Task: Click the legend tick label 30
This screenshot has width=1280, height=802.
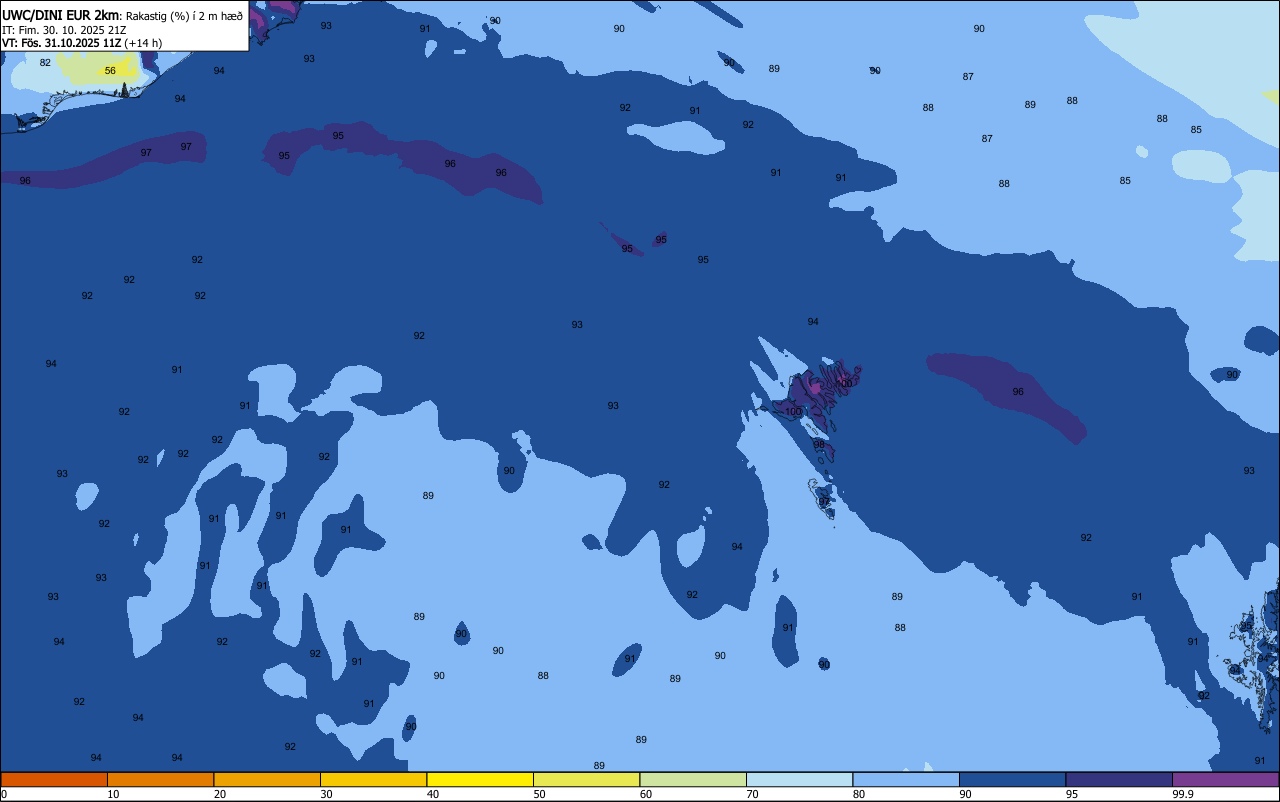Action: coord(326,794)
